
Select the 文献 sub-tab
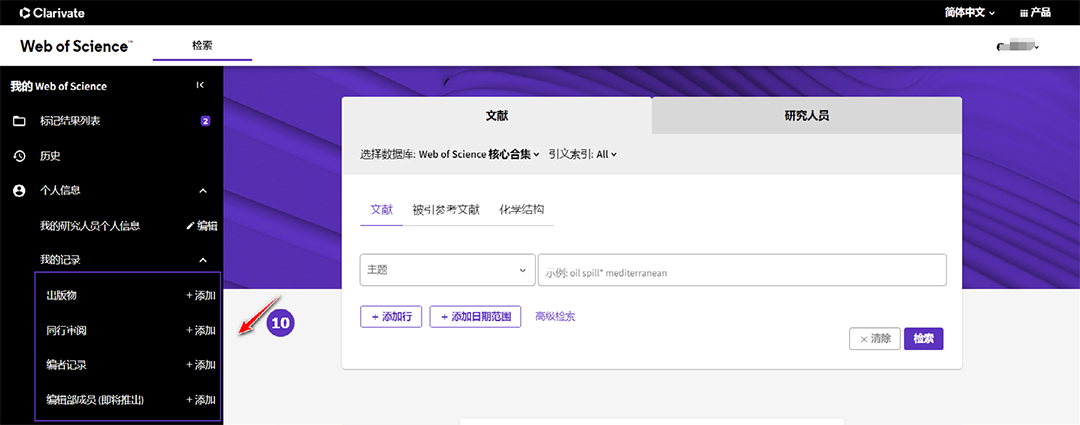point(382,210)
